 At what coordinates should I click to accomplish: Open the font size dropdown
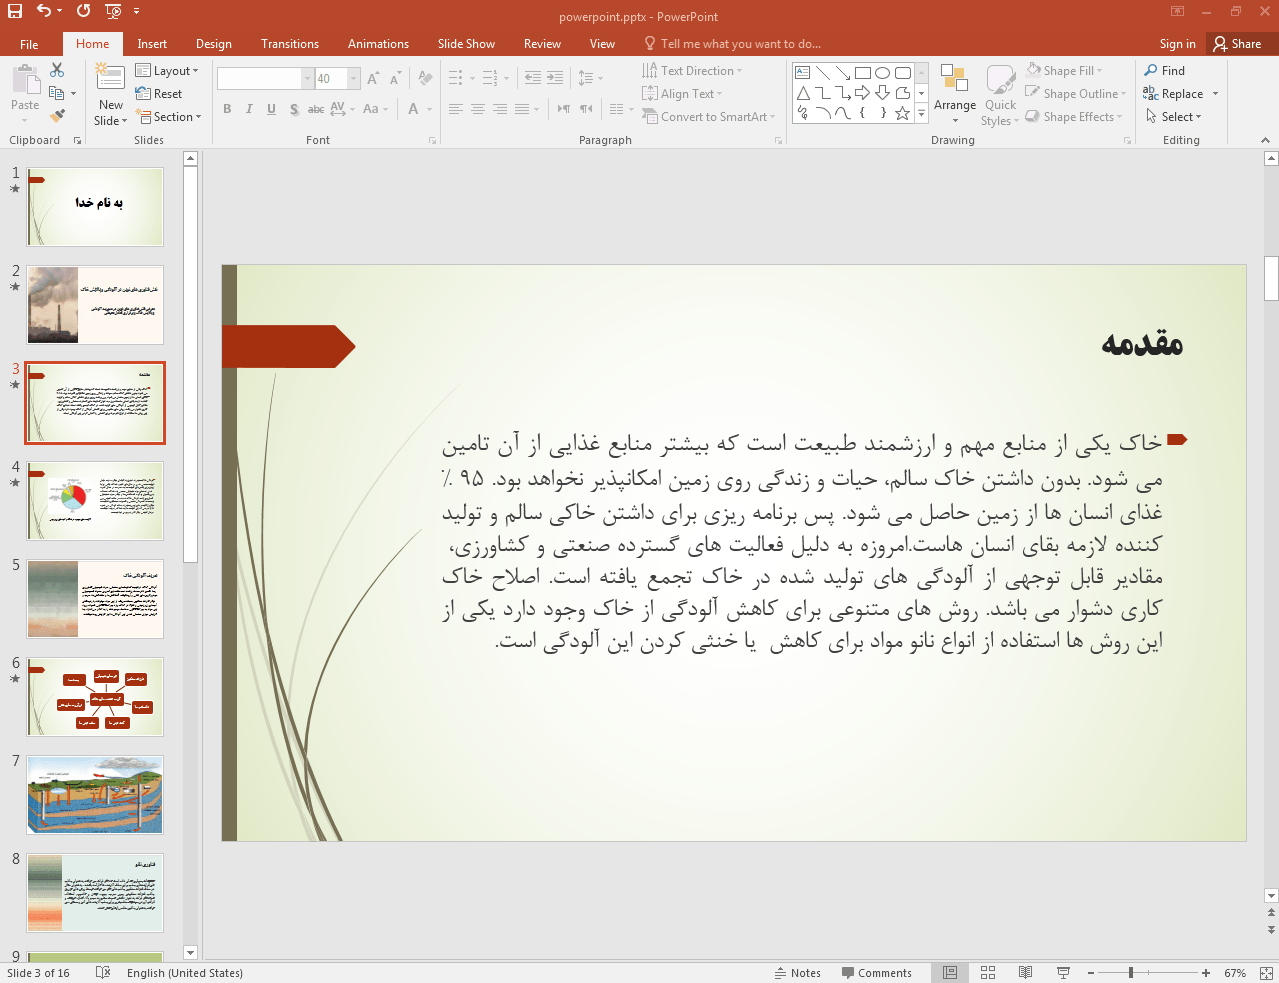[x=354, y=79]
